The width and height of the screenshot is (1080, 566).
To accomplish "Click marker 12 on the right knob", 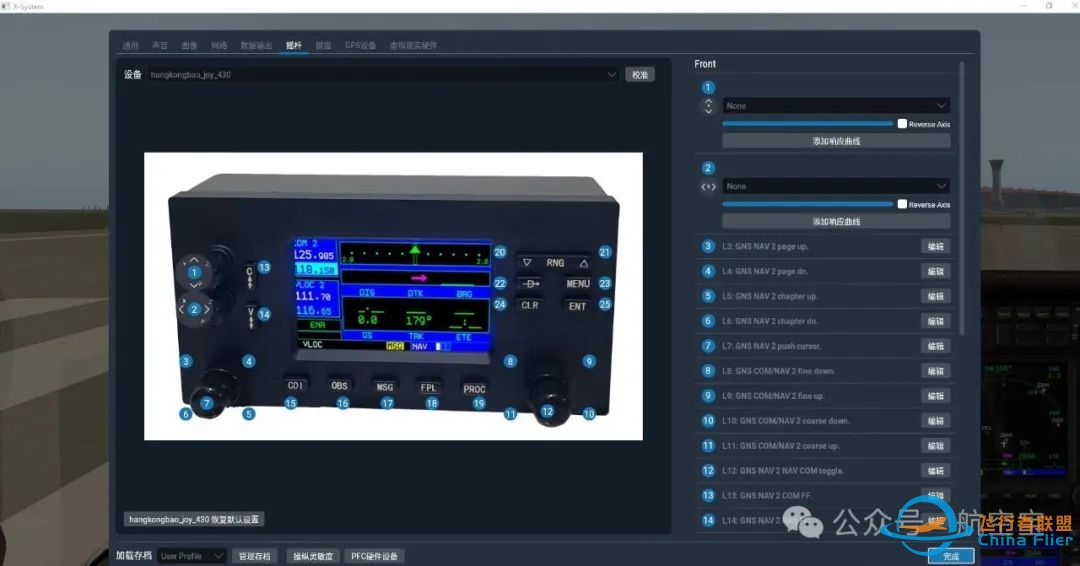I will (x=547, y=411).
